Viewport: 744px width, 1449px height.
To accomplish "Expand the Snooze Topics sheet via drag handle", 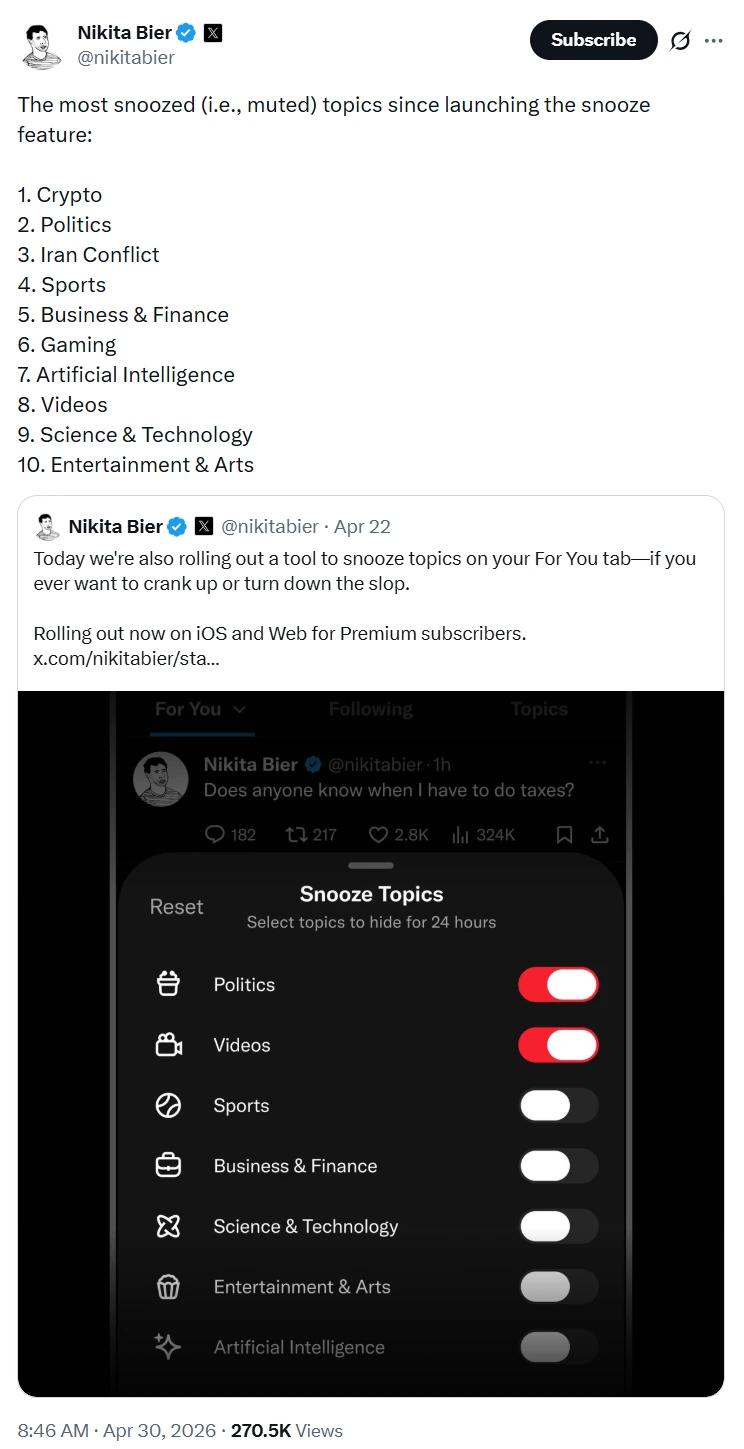I will [371, 866].
